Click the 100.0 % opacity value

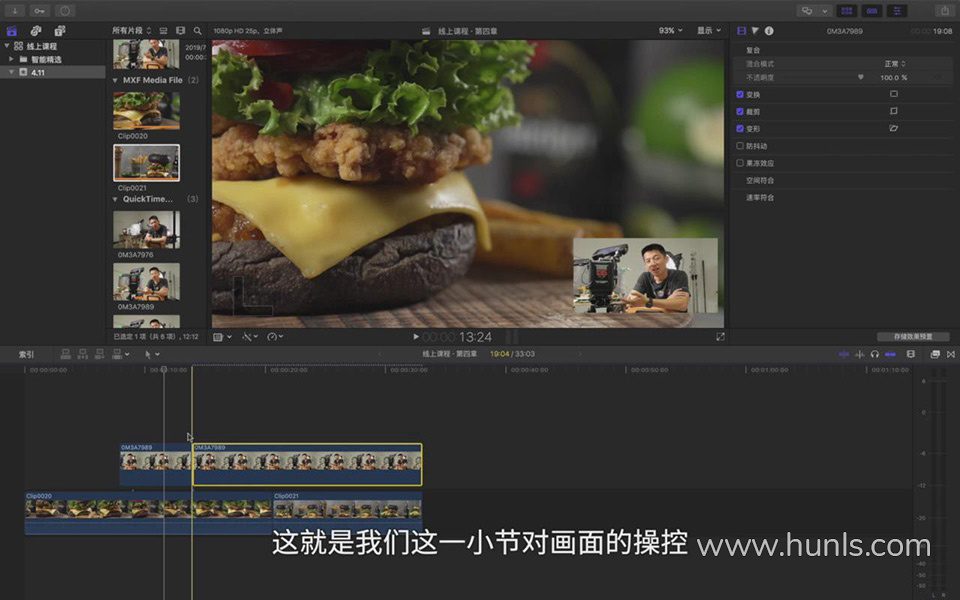894,78
